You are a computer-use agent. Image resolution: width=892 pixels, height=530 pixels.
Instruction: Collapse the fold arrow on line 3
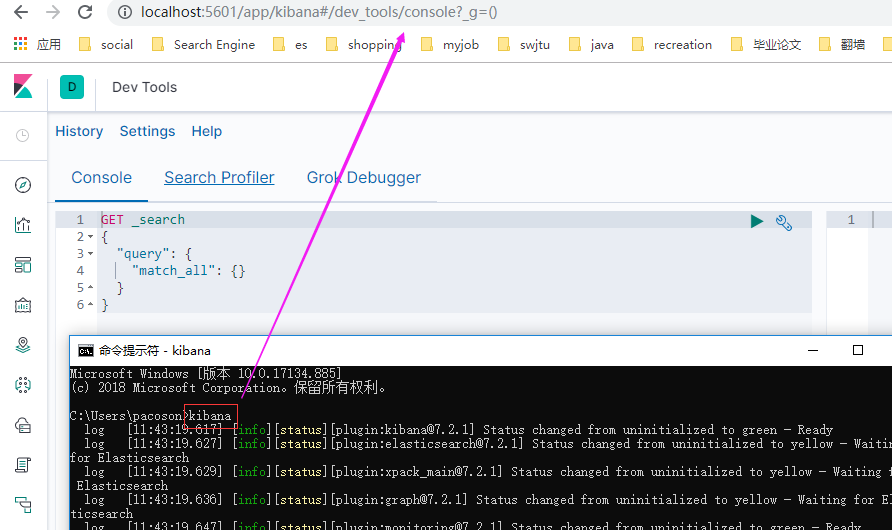tap(90, 254)
